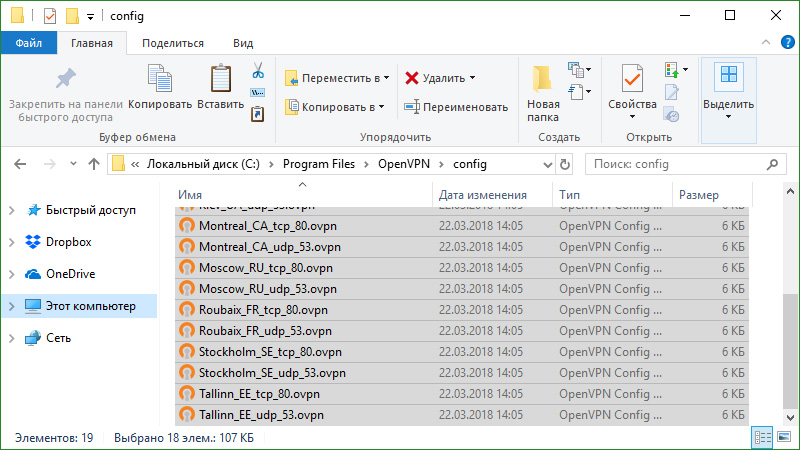Viewport: 800px width, 450px height.
Task: Open the Вид (View) ribbon tab
Action: pos(242,43)
